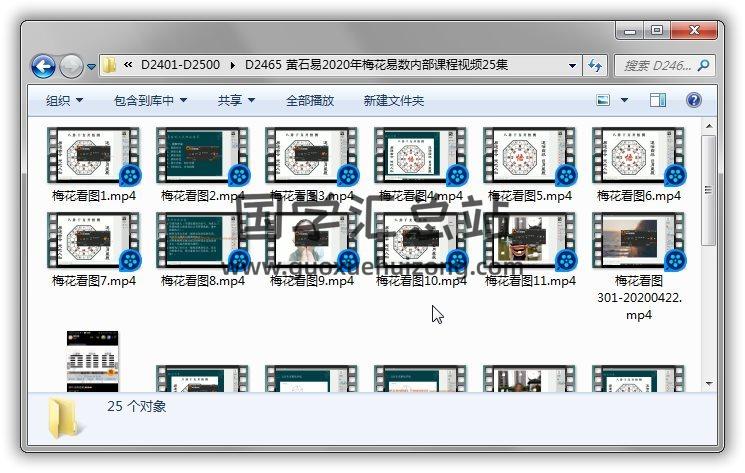Click the file name 梅花看图7.mp4

click(94, 281)
